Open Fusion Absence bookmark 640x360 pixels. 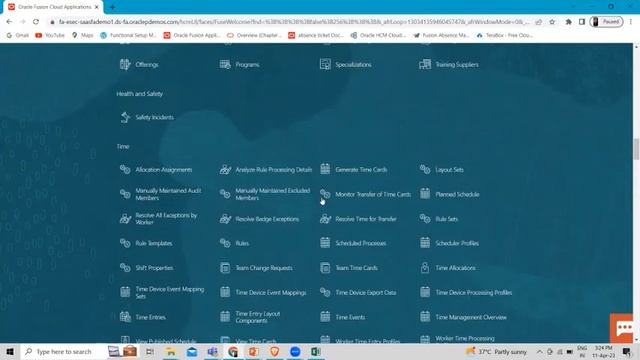441,36
